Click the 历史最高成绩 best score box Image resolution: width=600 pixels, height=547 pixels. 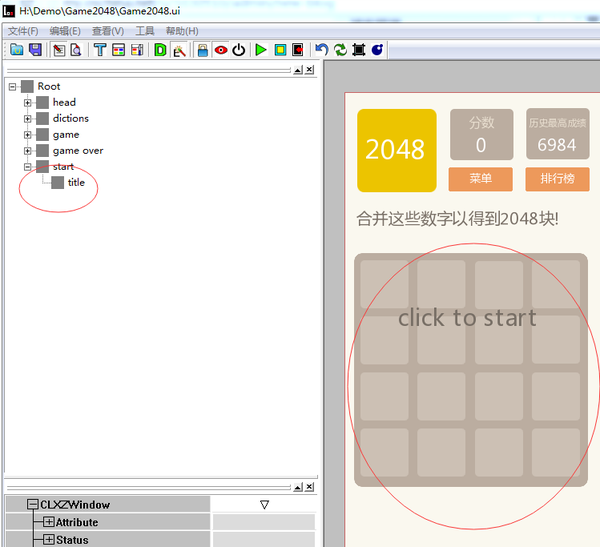pyautogui.click(x=558, y=134)
